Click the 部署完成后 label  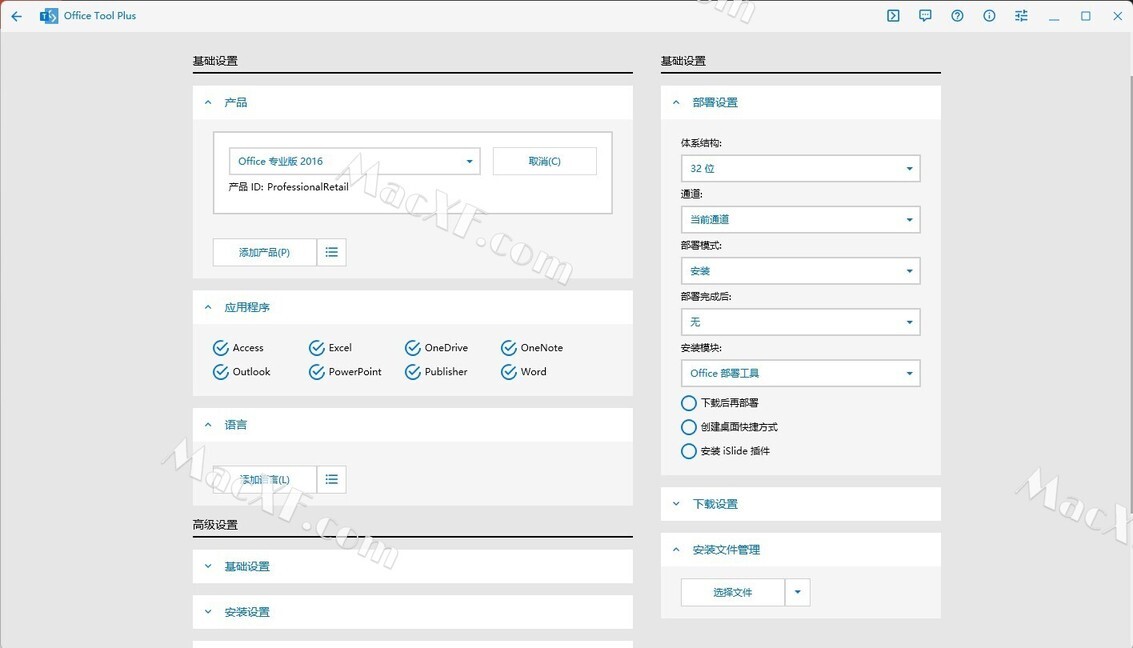(706, 297)
